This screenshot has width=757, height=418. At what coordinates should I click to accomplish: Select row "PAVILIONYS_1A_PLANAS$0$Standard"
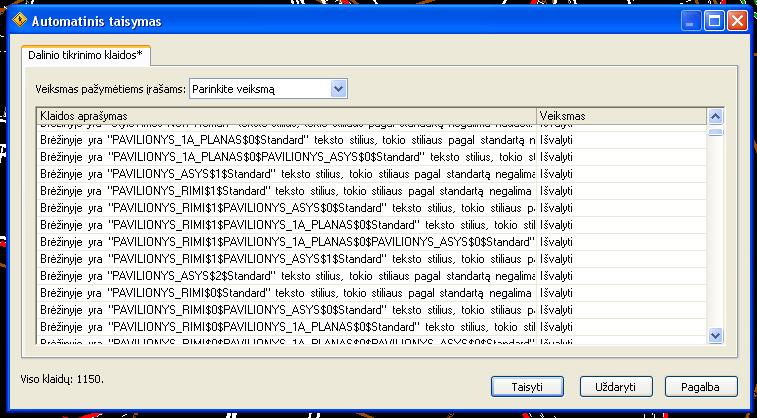[x=371, y=140]
